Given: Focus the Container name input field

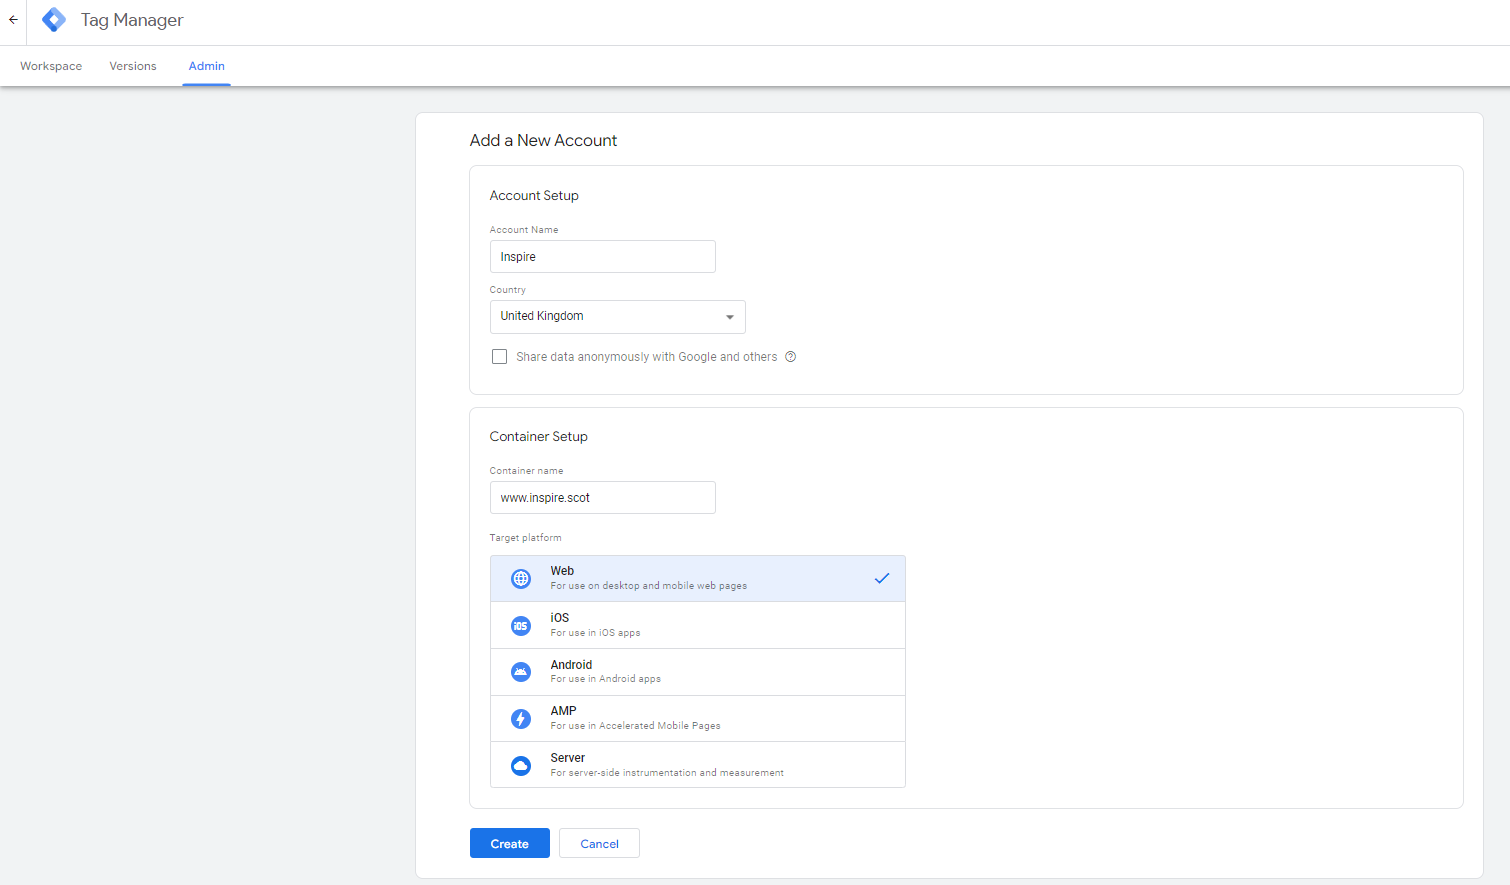Looking at the screenshot, I should pos(603,498).
